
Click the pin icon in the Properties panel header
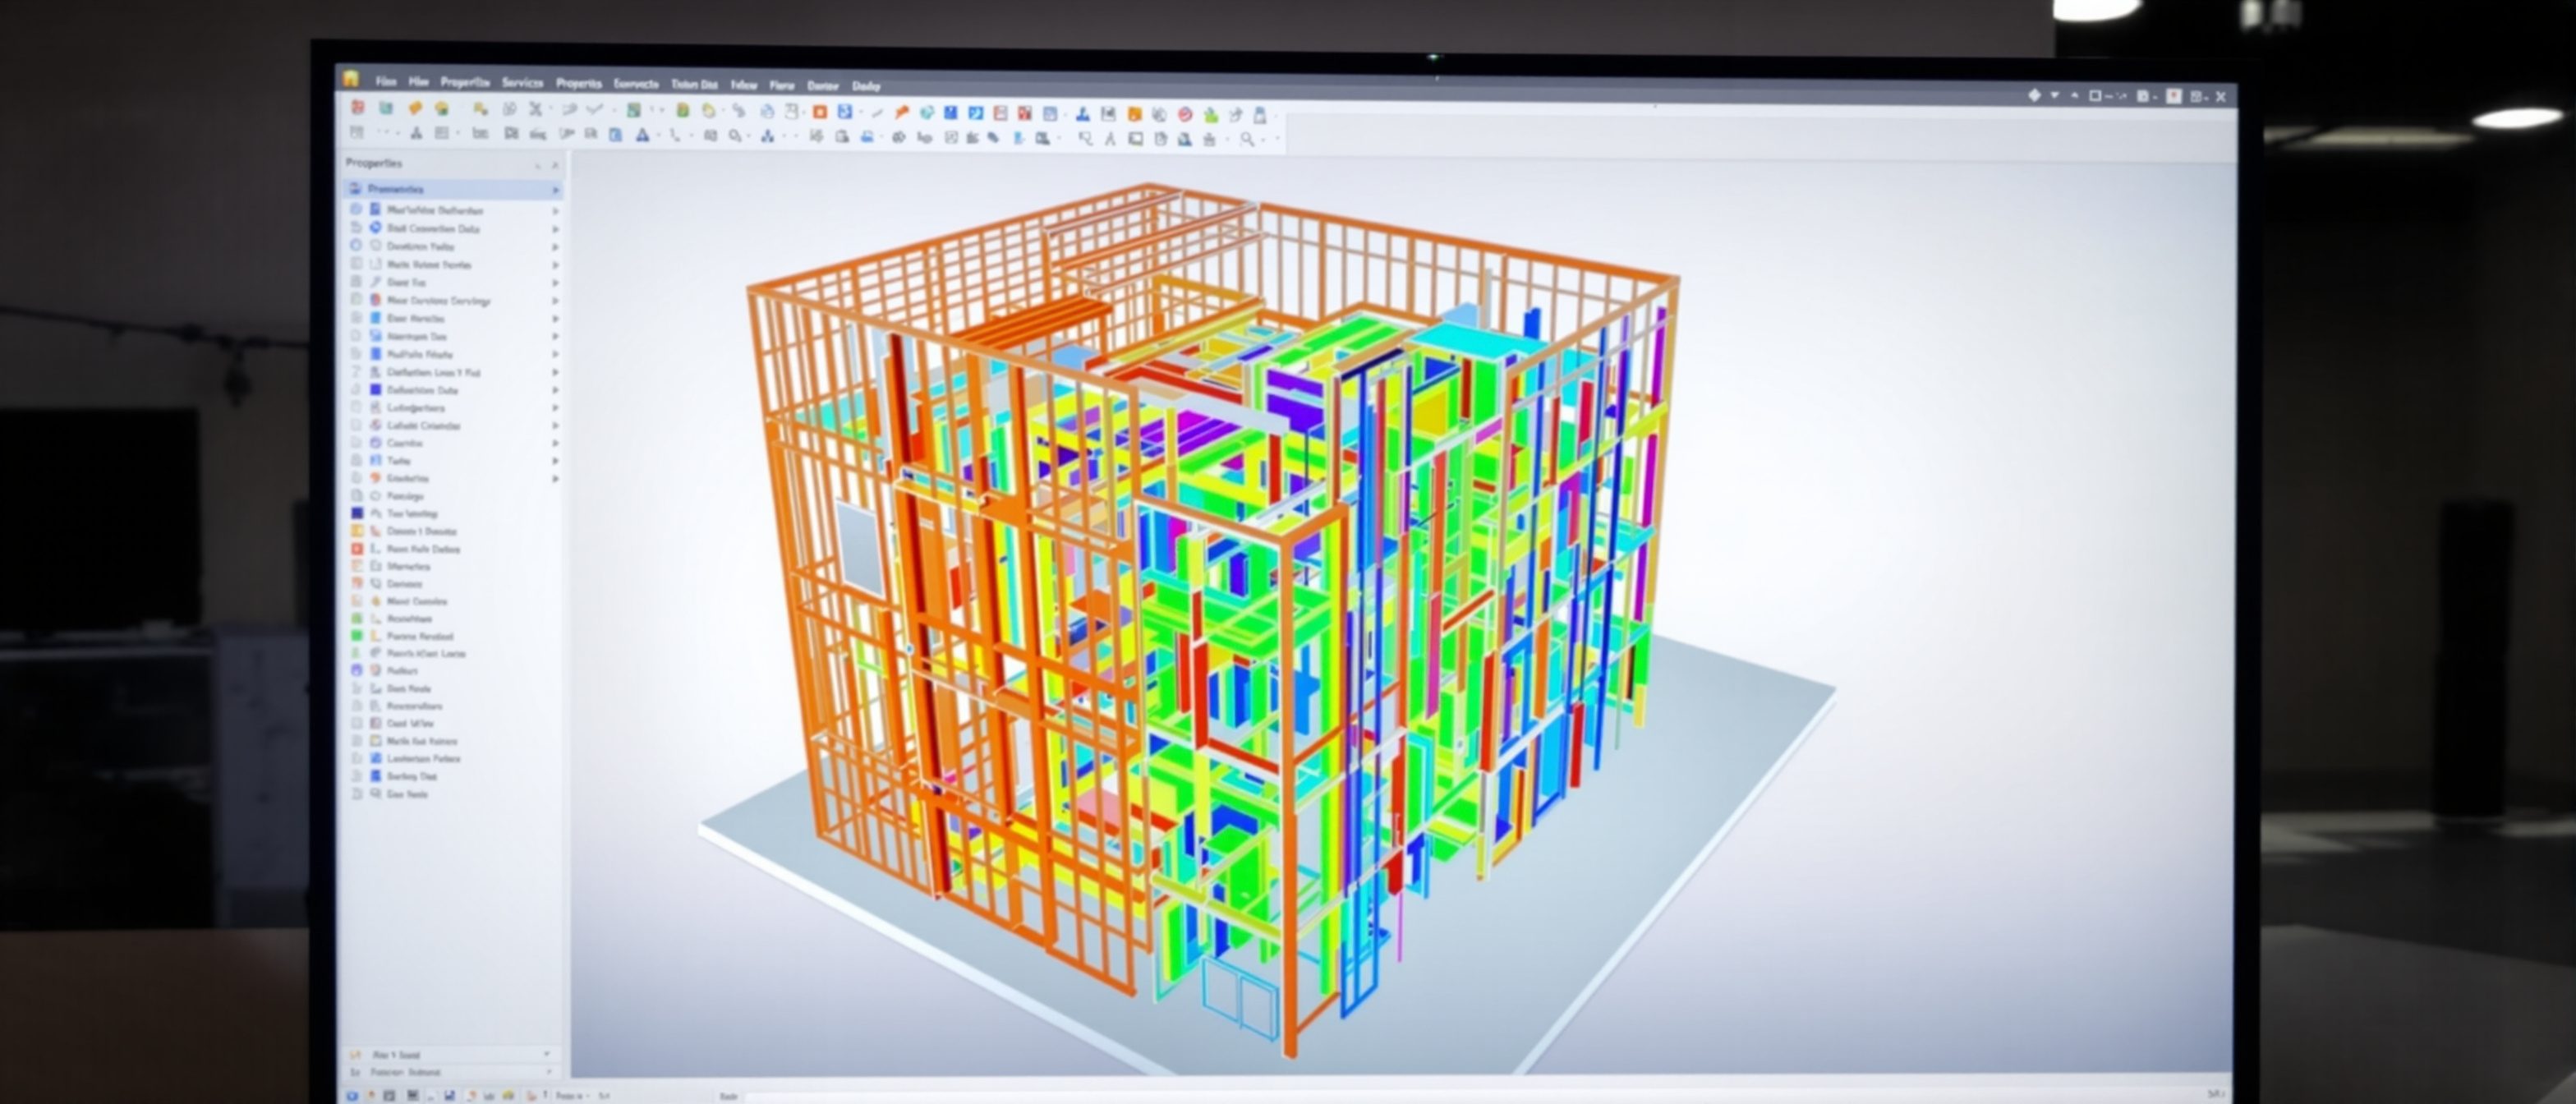click(538, 164)
